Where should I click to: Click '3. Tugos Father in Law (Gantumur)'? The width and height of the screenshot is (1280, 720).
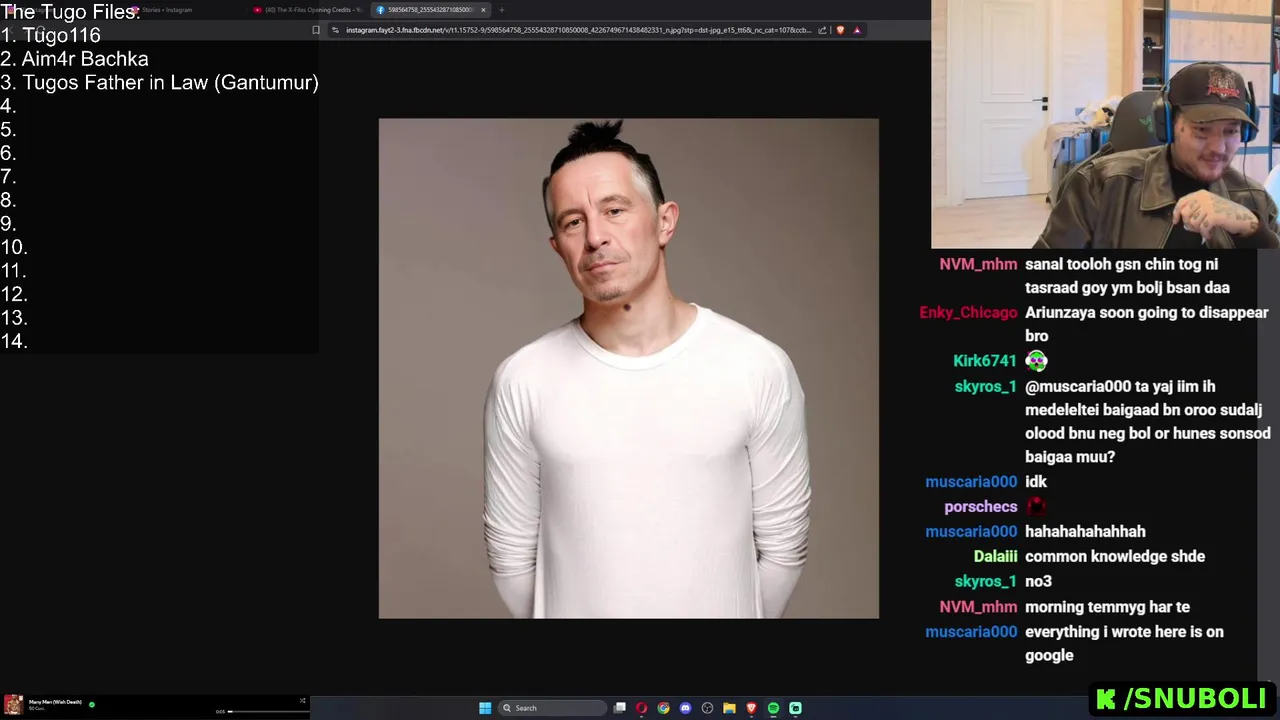(x=160, y=83)
